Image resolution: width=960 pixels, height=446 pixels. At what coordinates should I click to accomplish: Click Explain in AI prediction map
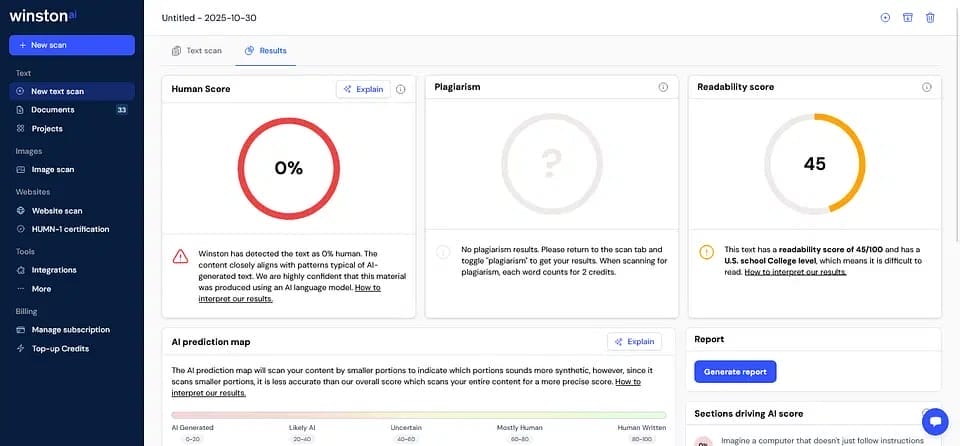click(x=634, y=341)
